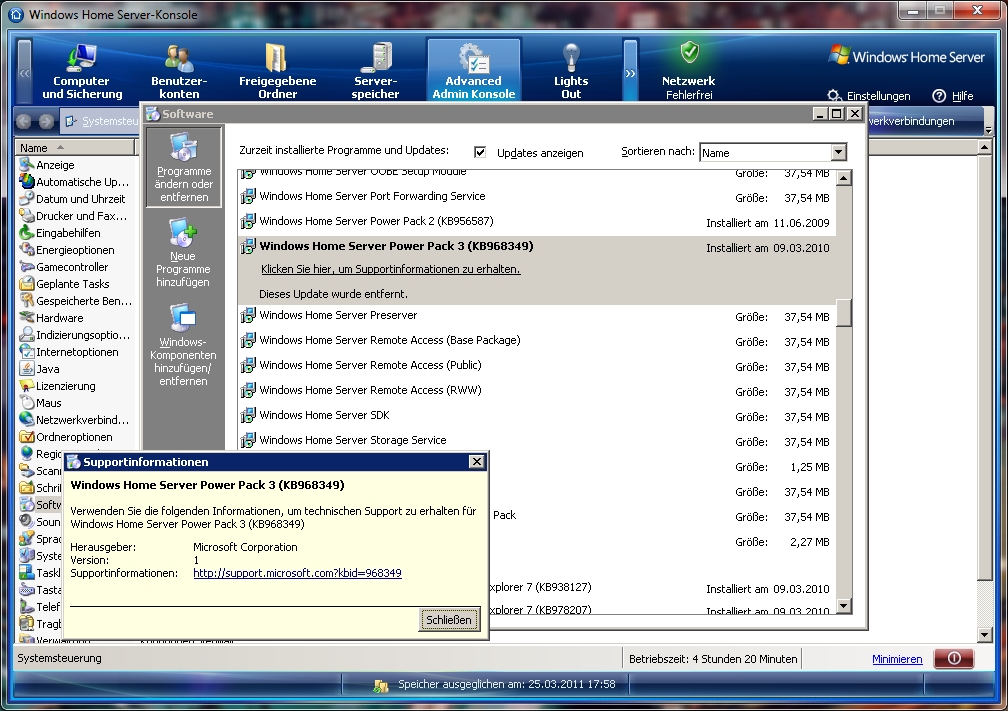Click support information link for Power Pack 3
This screenshot has height=711, width=1008.
(390, 269)
